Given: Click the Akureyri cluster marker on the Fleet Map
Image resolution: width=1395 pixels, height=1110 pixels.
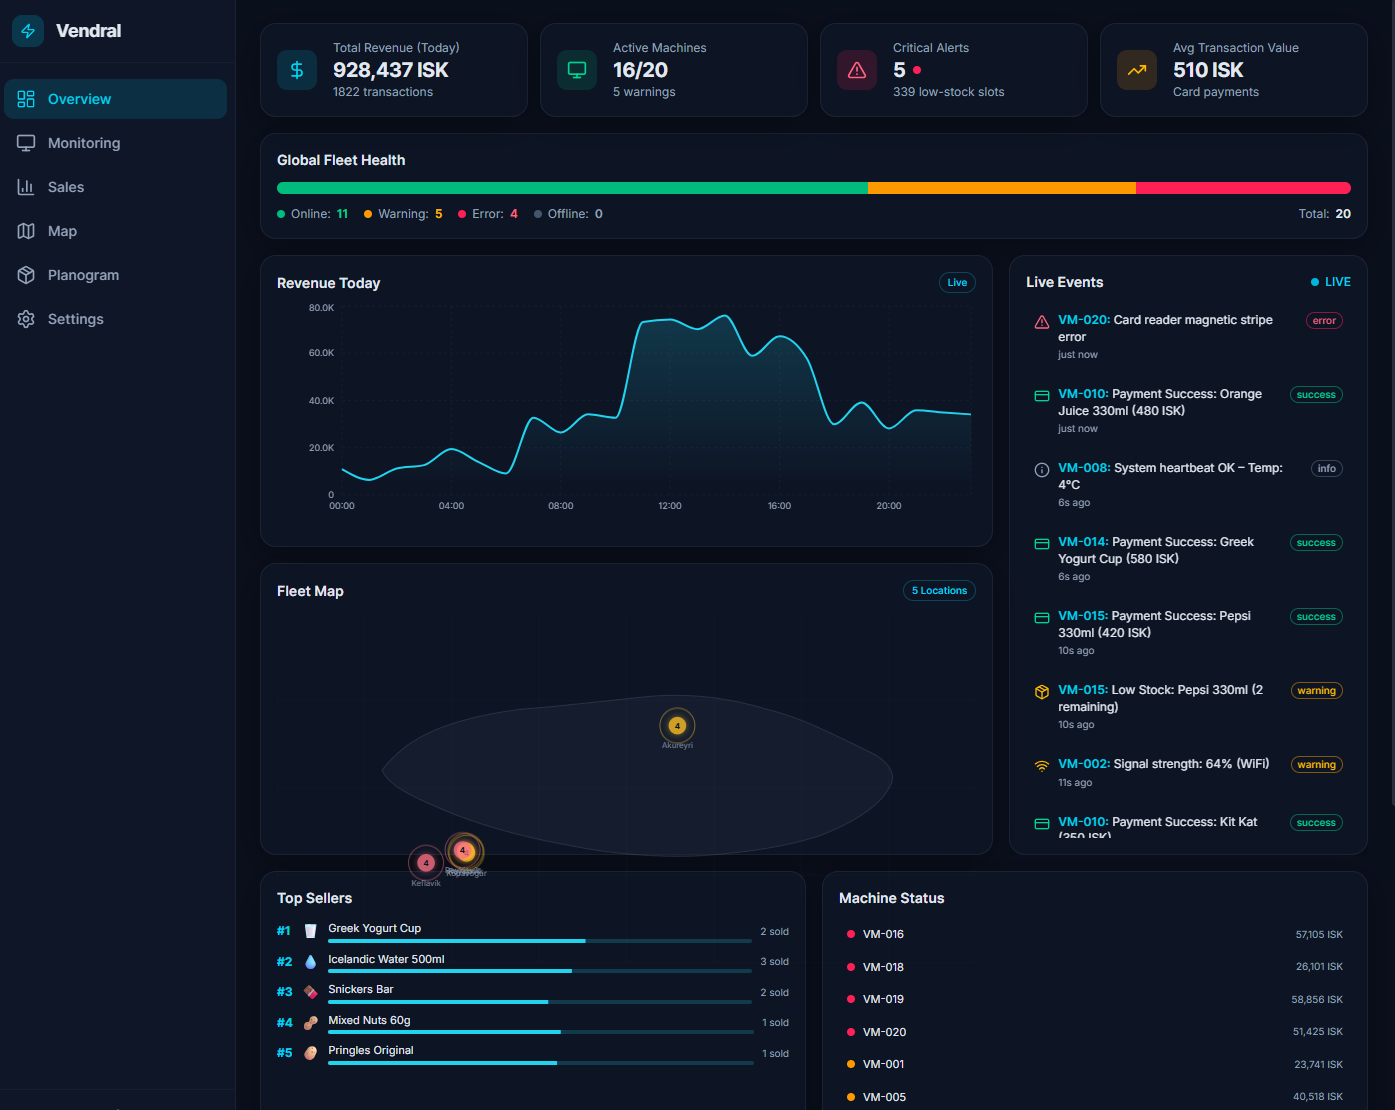Looking at the screenshot, I should point(677,725).
